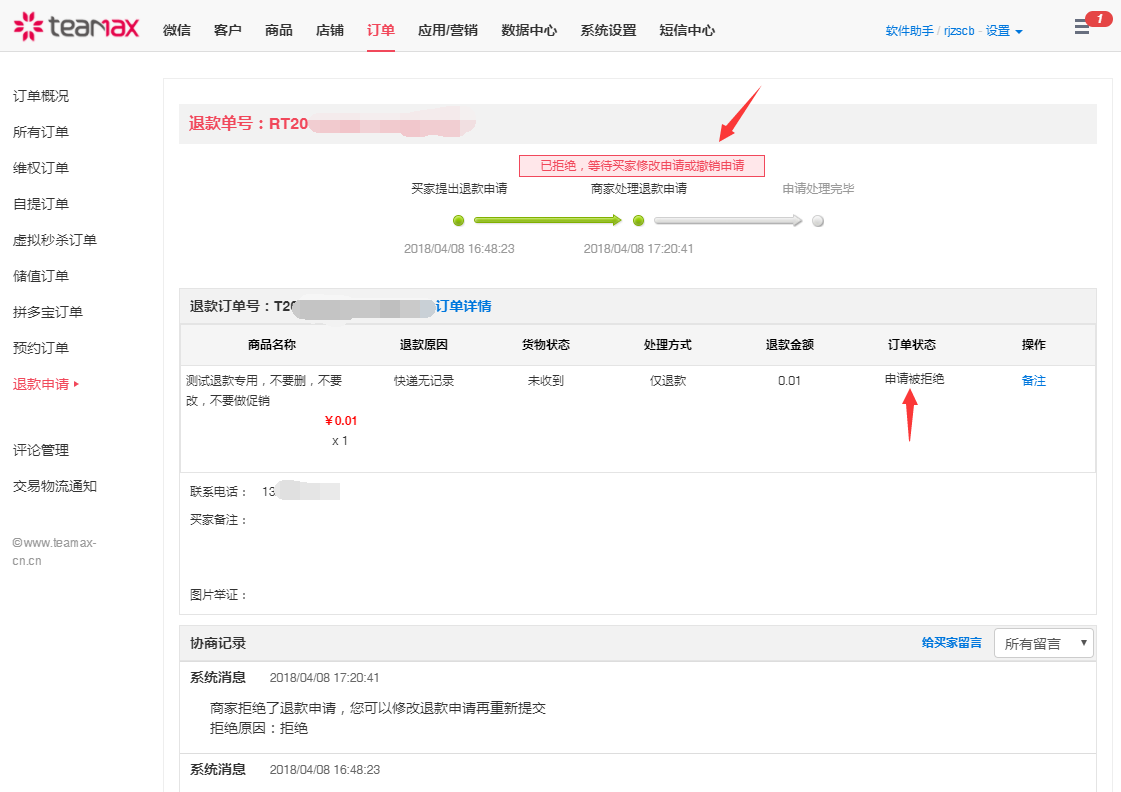The image size is (1121, 792).
Task: Open 交易物流通知 in sidebar
Action: click(x=55, y=486)
